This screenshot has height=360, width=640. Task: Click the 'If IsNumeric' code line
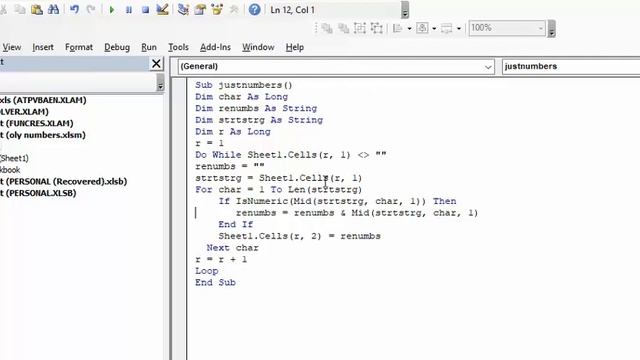(x=337, y=201)
